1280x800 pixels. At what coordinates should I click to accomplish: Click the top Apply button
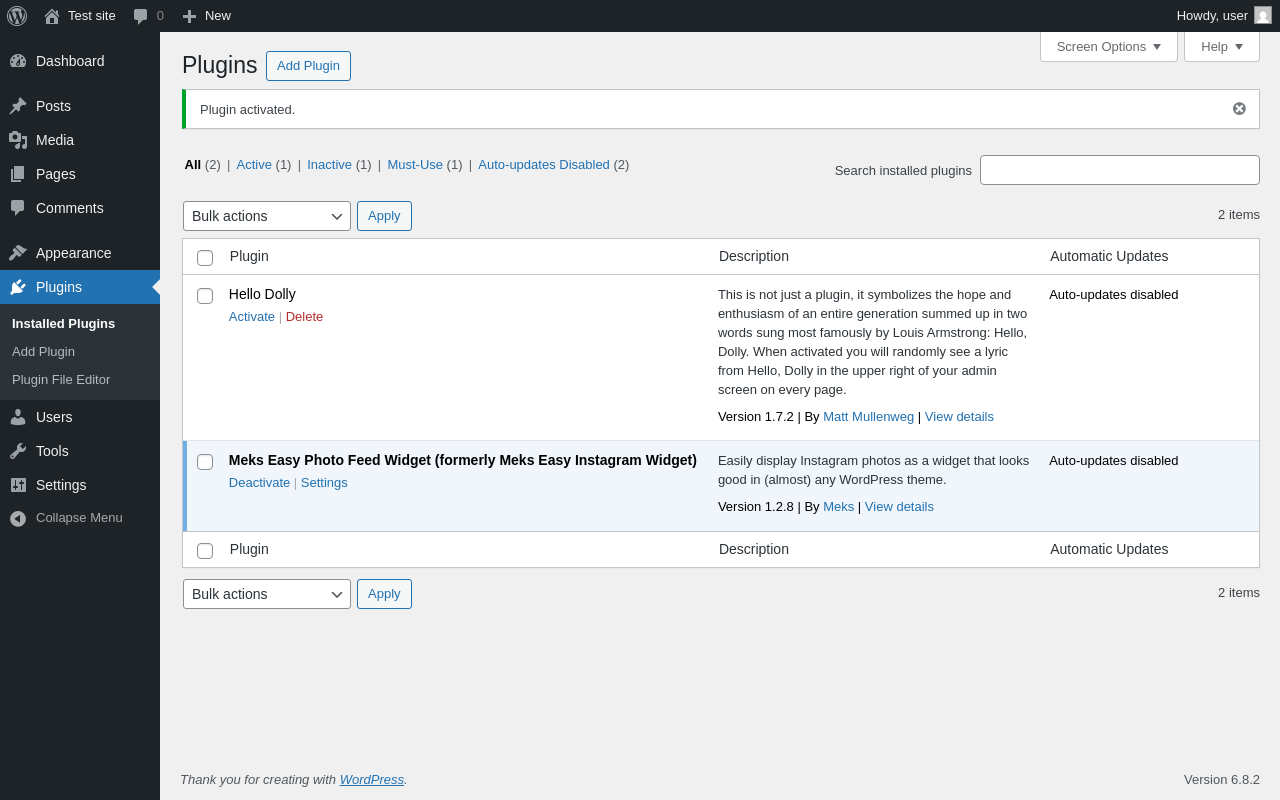coord(384,216)
